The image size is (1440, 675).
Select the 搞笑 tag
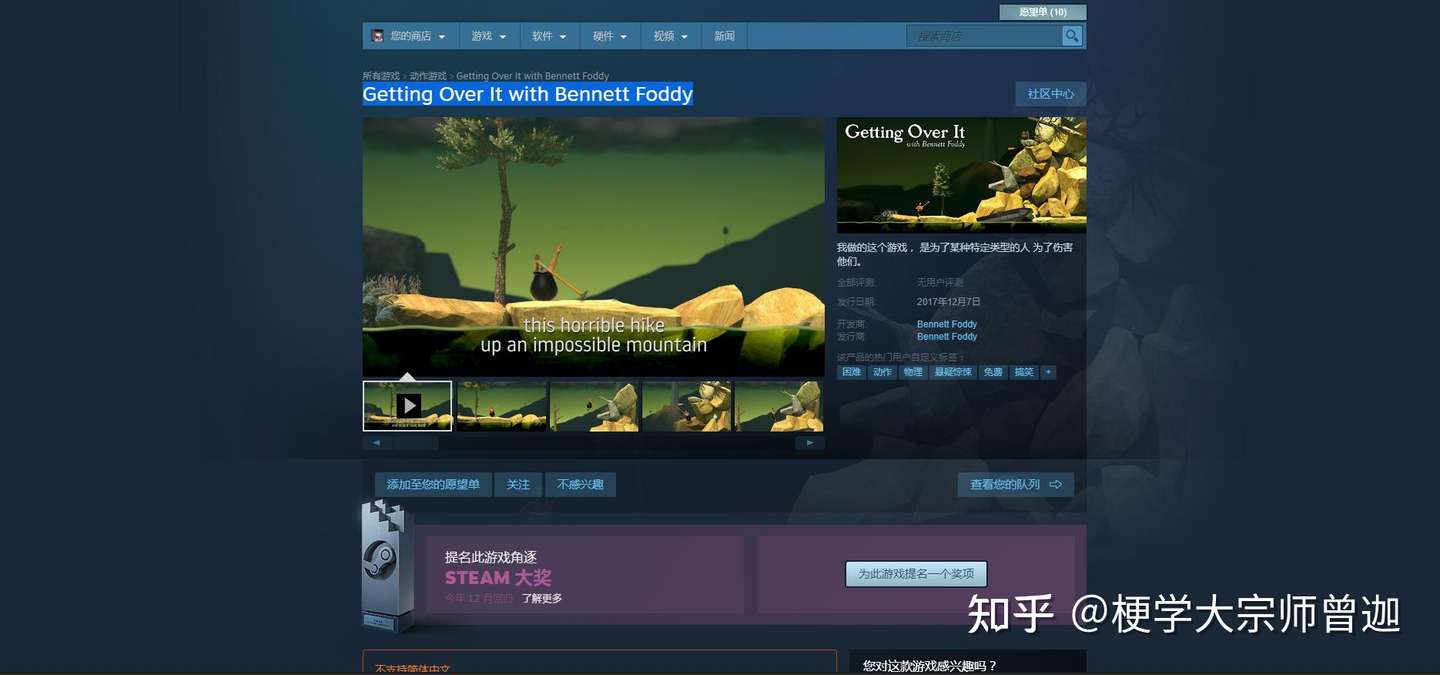point(1024,372)
